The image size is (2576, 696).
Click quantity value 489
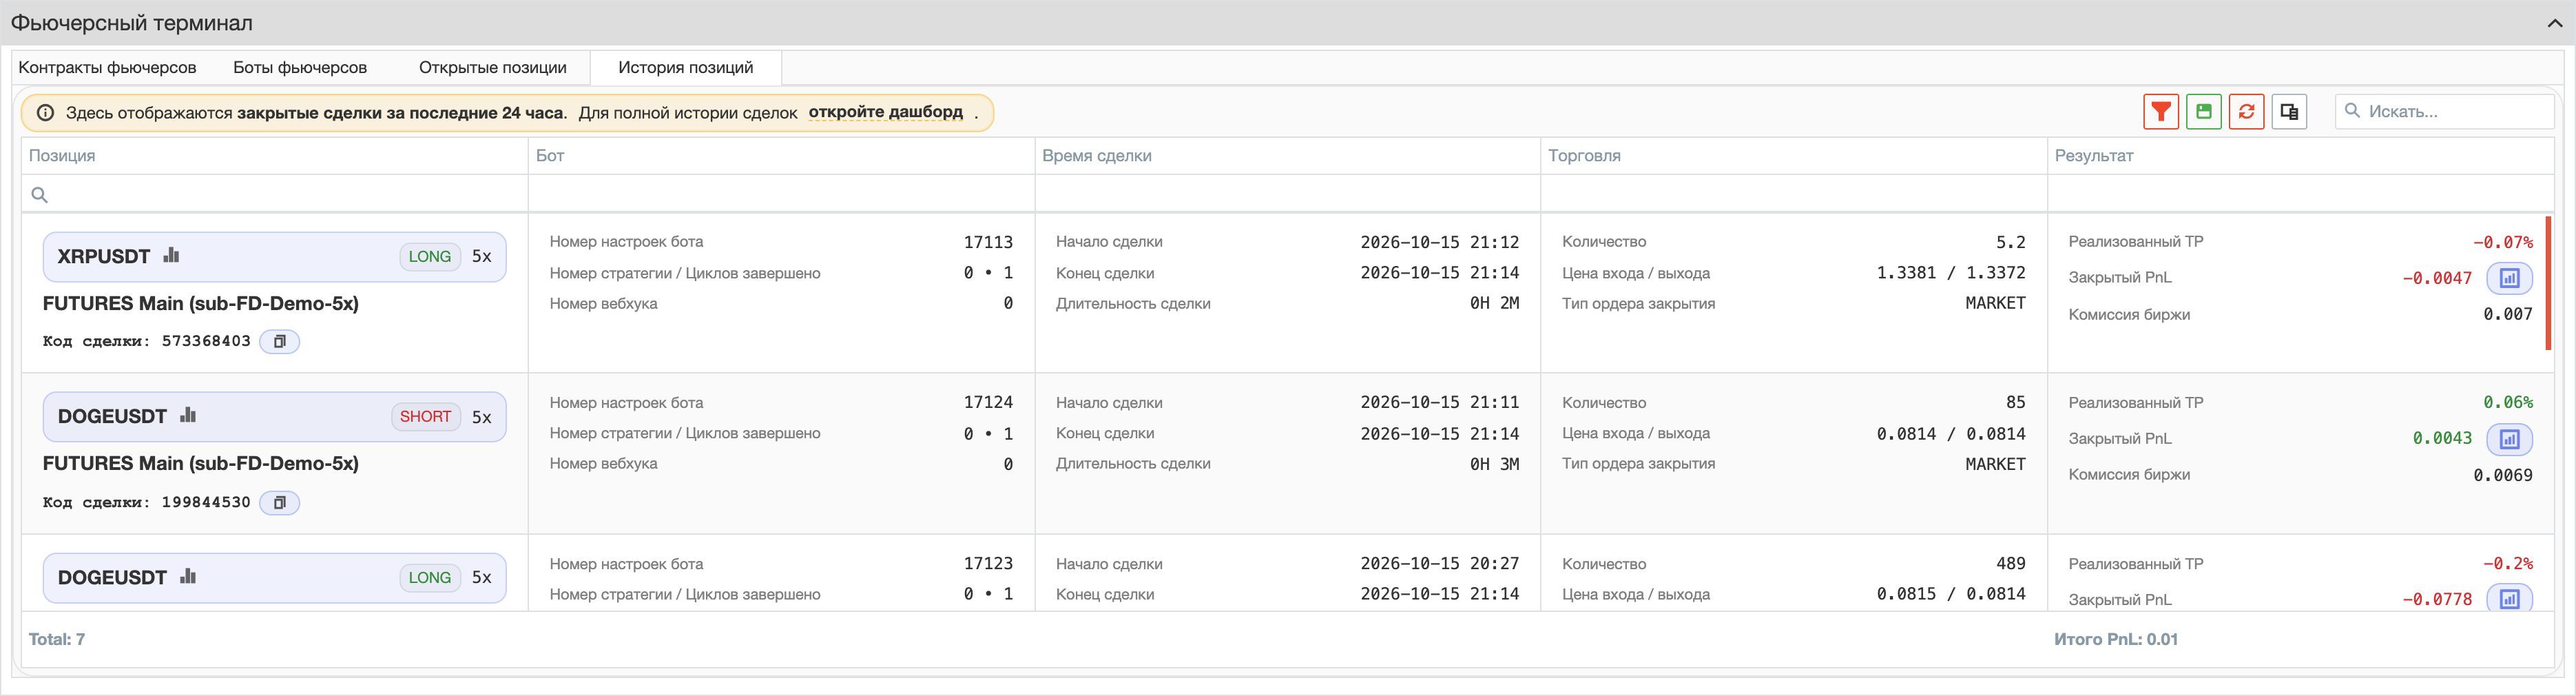[2011, 563]
